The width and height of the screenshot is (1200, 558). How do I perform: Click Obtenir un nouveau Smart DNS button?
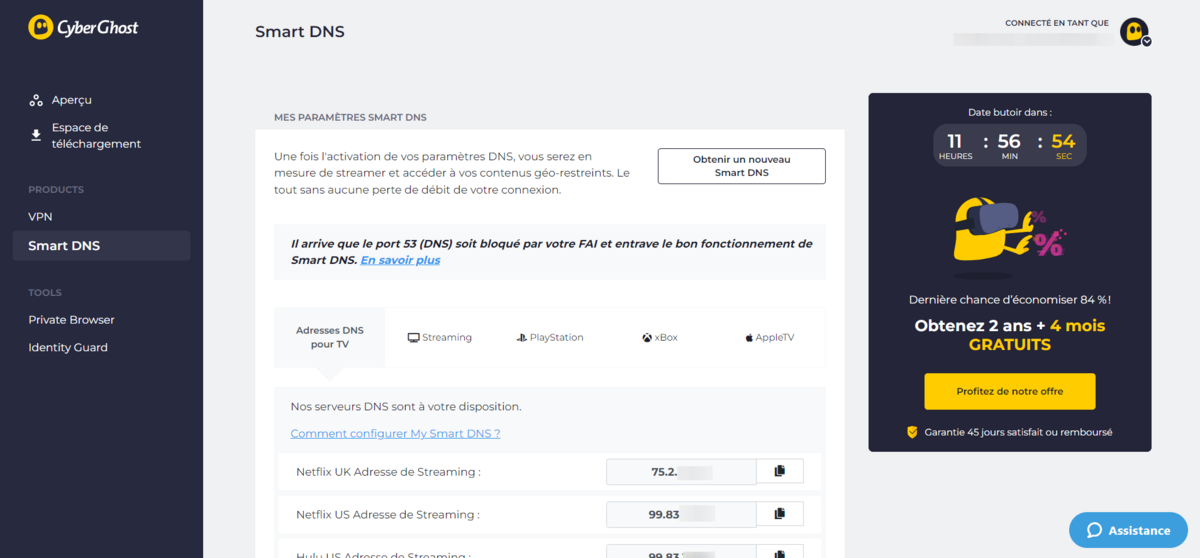coord(741,166)
